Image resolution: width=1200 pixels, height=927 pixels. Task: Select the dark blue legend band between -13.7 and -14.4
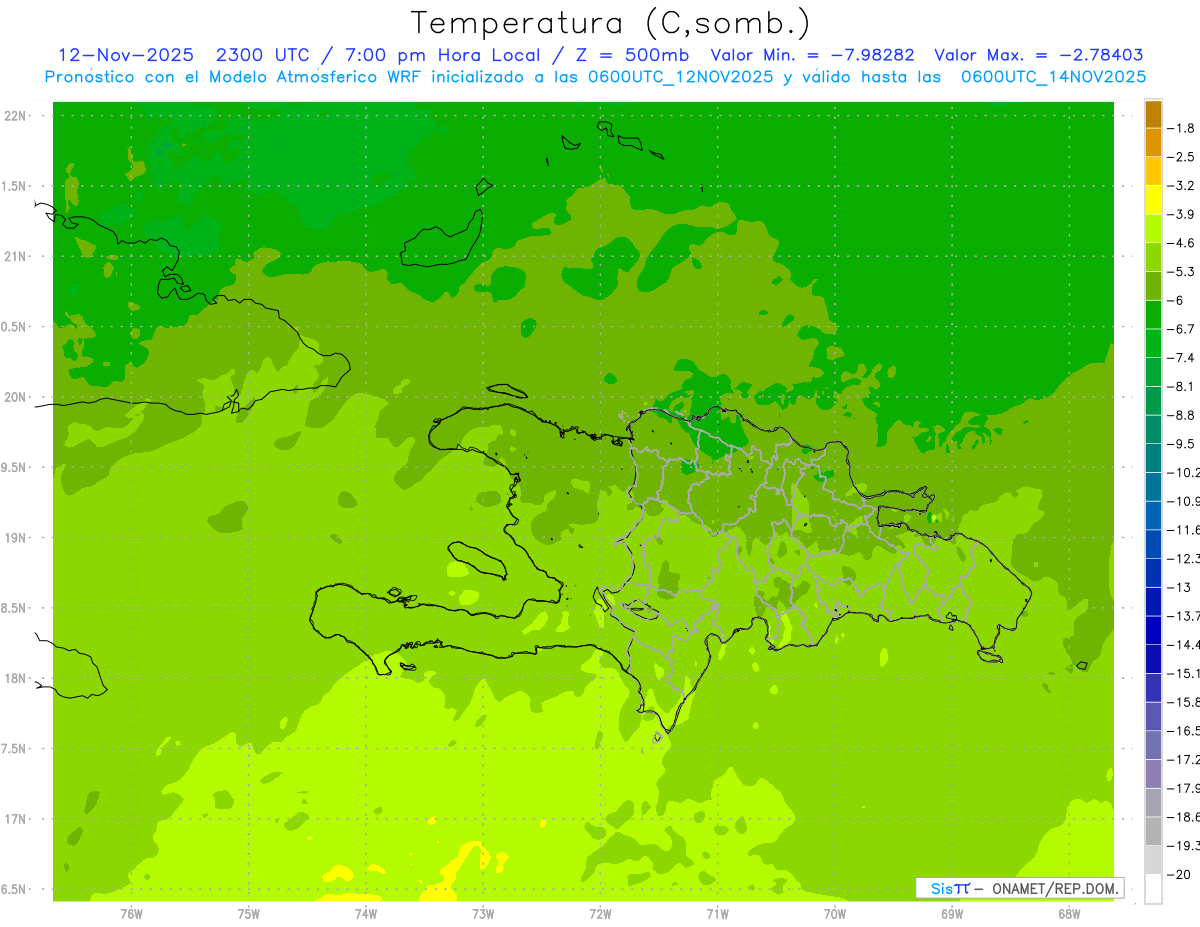coord(1153,630)
